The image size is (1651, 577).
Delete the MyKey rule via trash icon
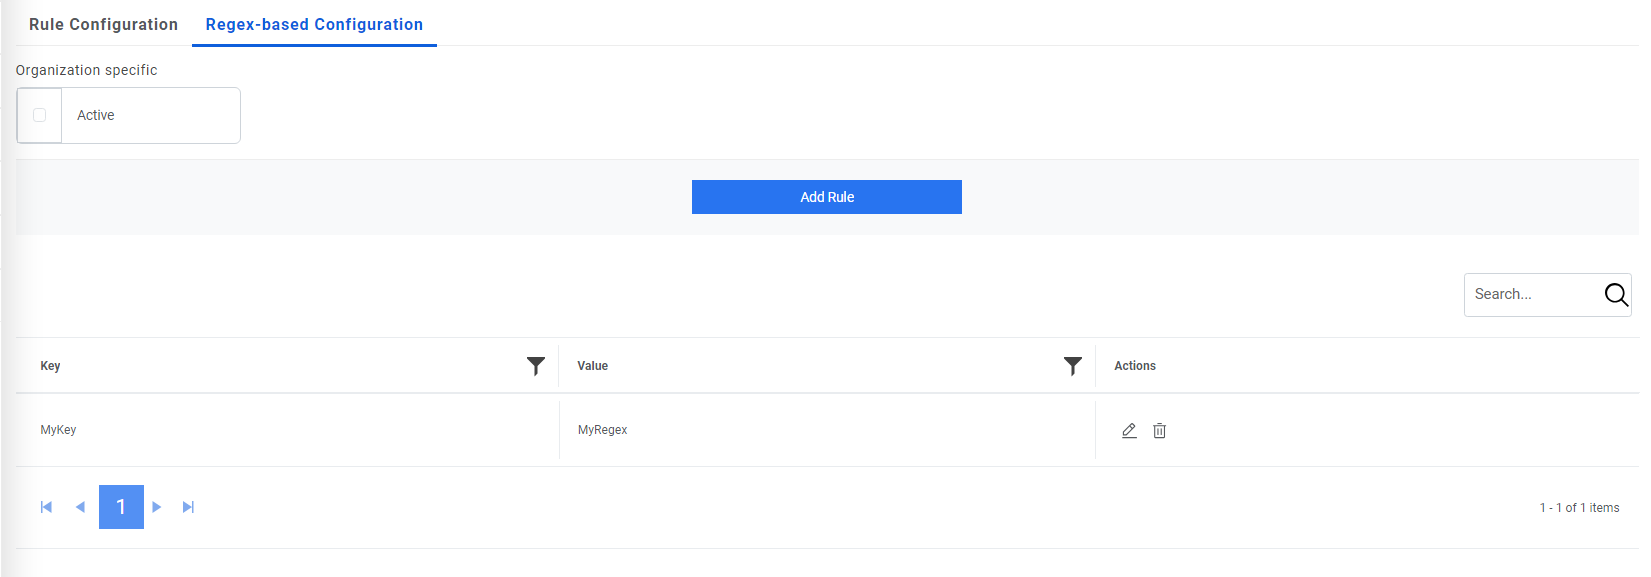1159,430
